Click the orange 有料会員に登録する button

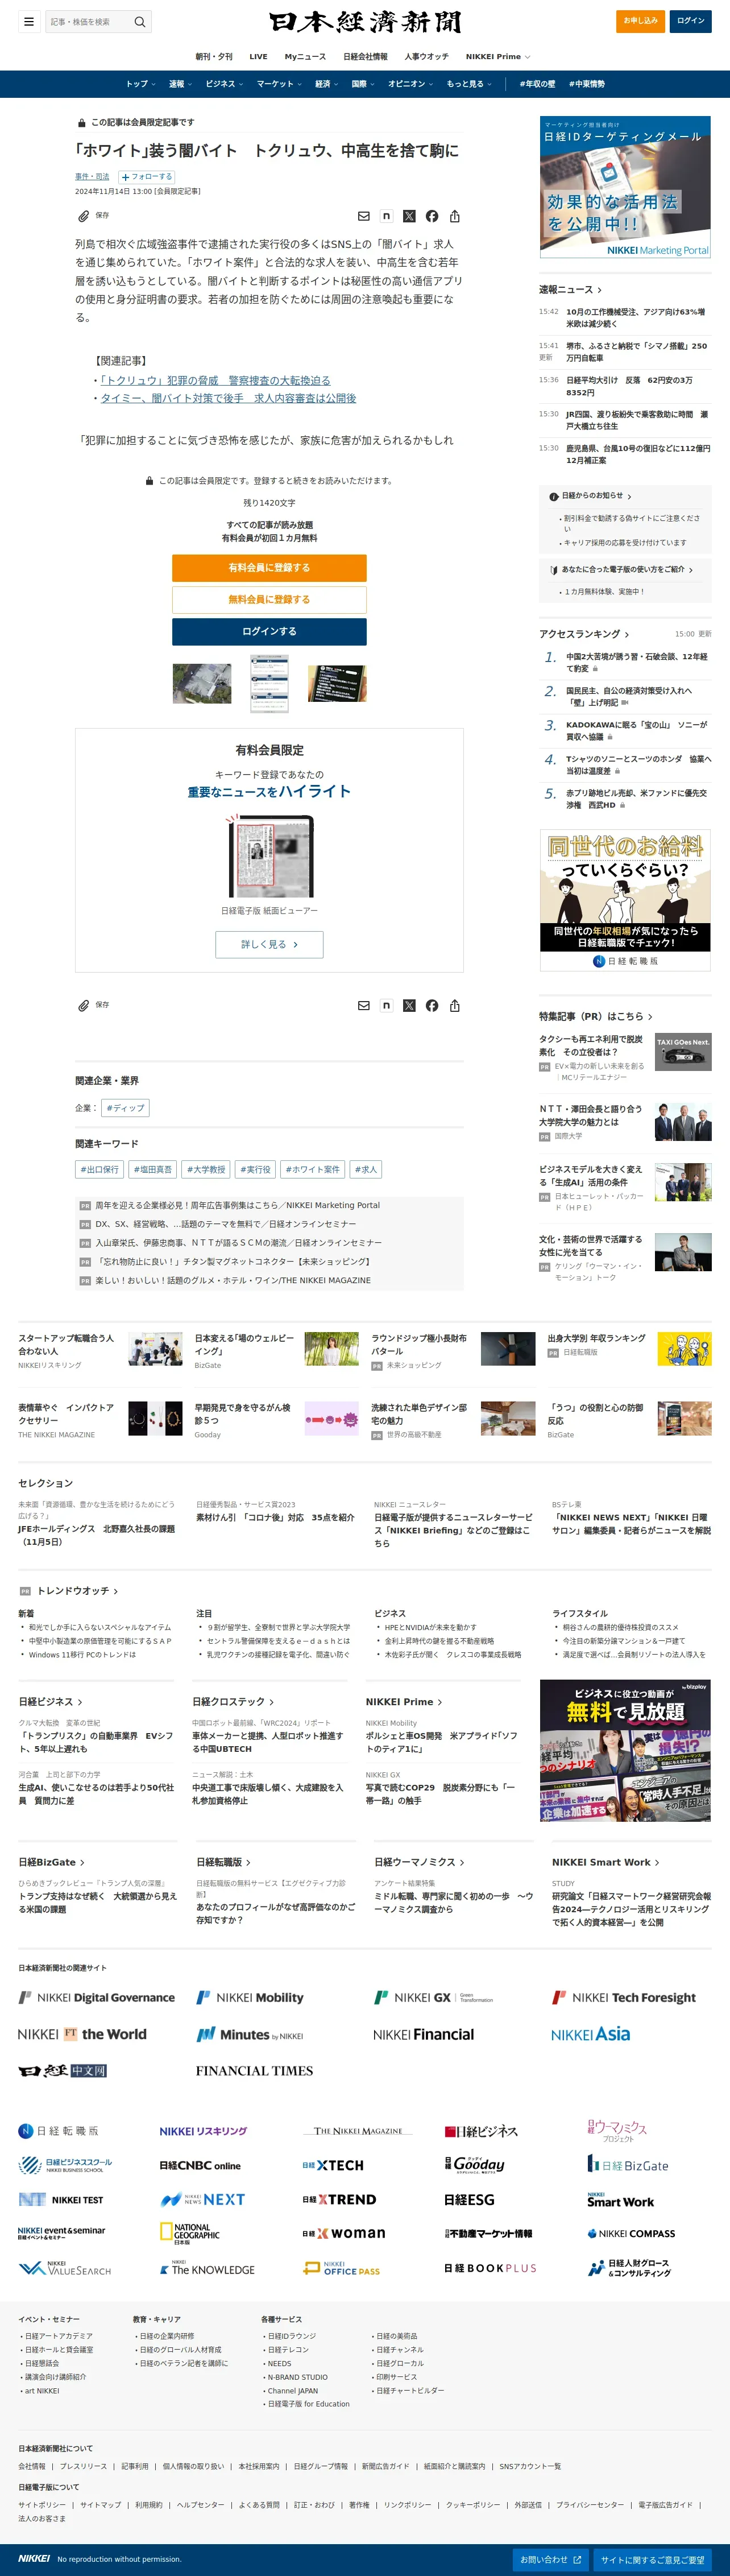pyautogui.click(x=269, y=567)
